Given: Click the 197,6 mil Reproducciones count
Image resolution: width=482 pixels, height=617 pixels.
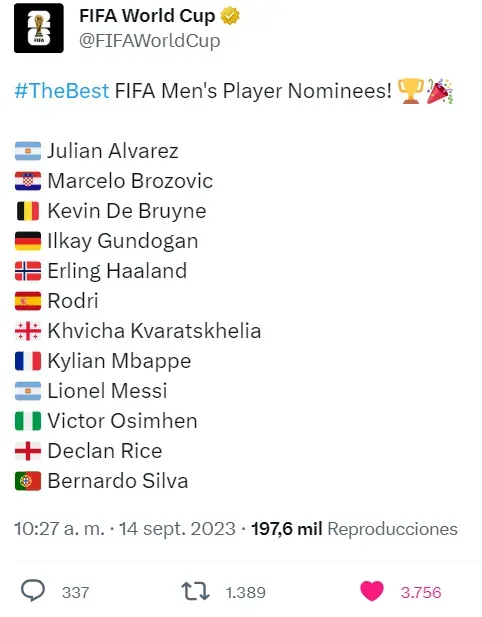Looking at the screenshot, I should [x=355, y=529].
